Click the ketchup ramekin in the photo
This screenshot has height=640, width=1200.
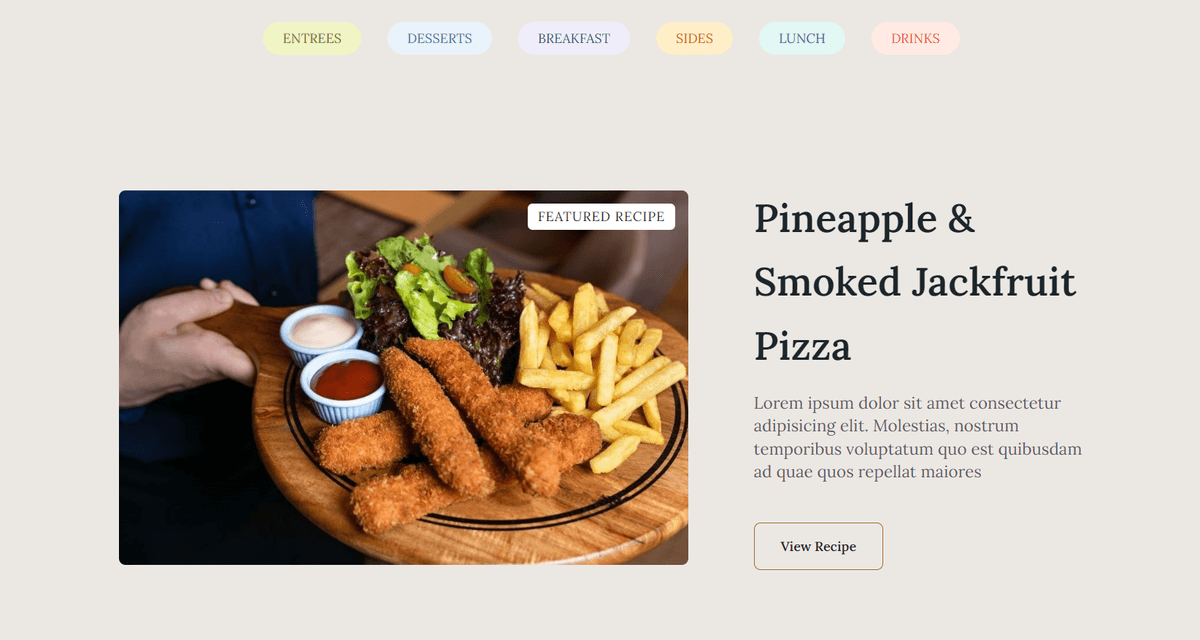[343, 385]
